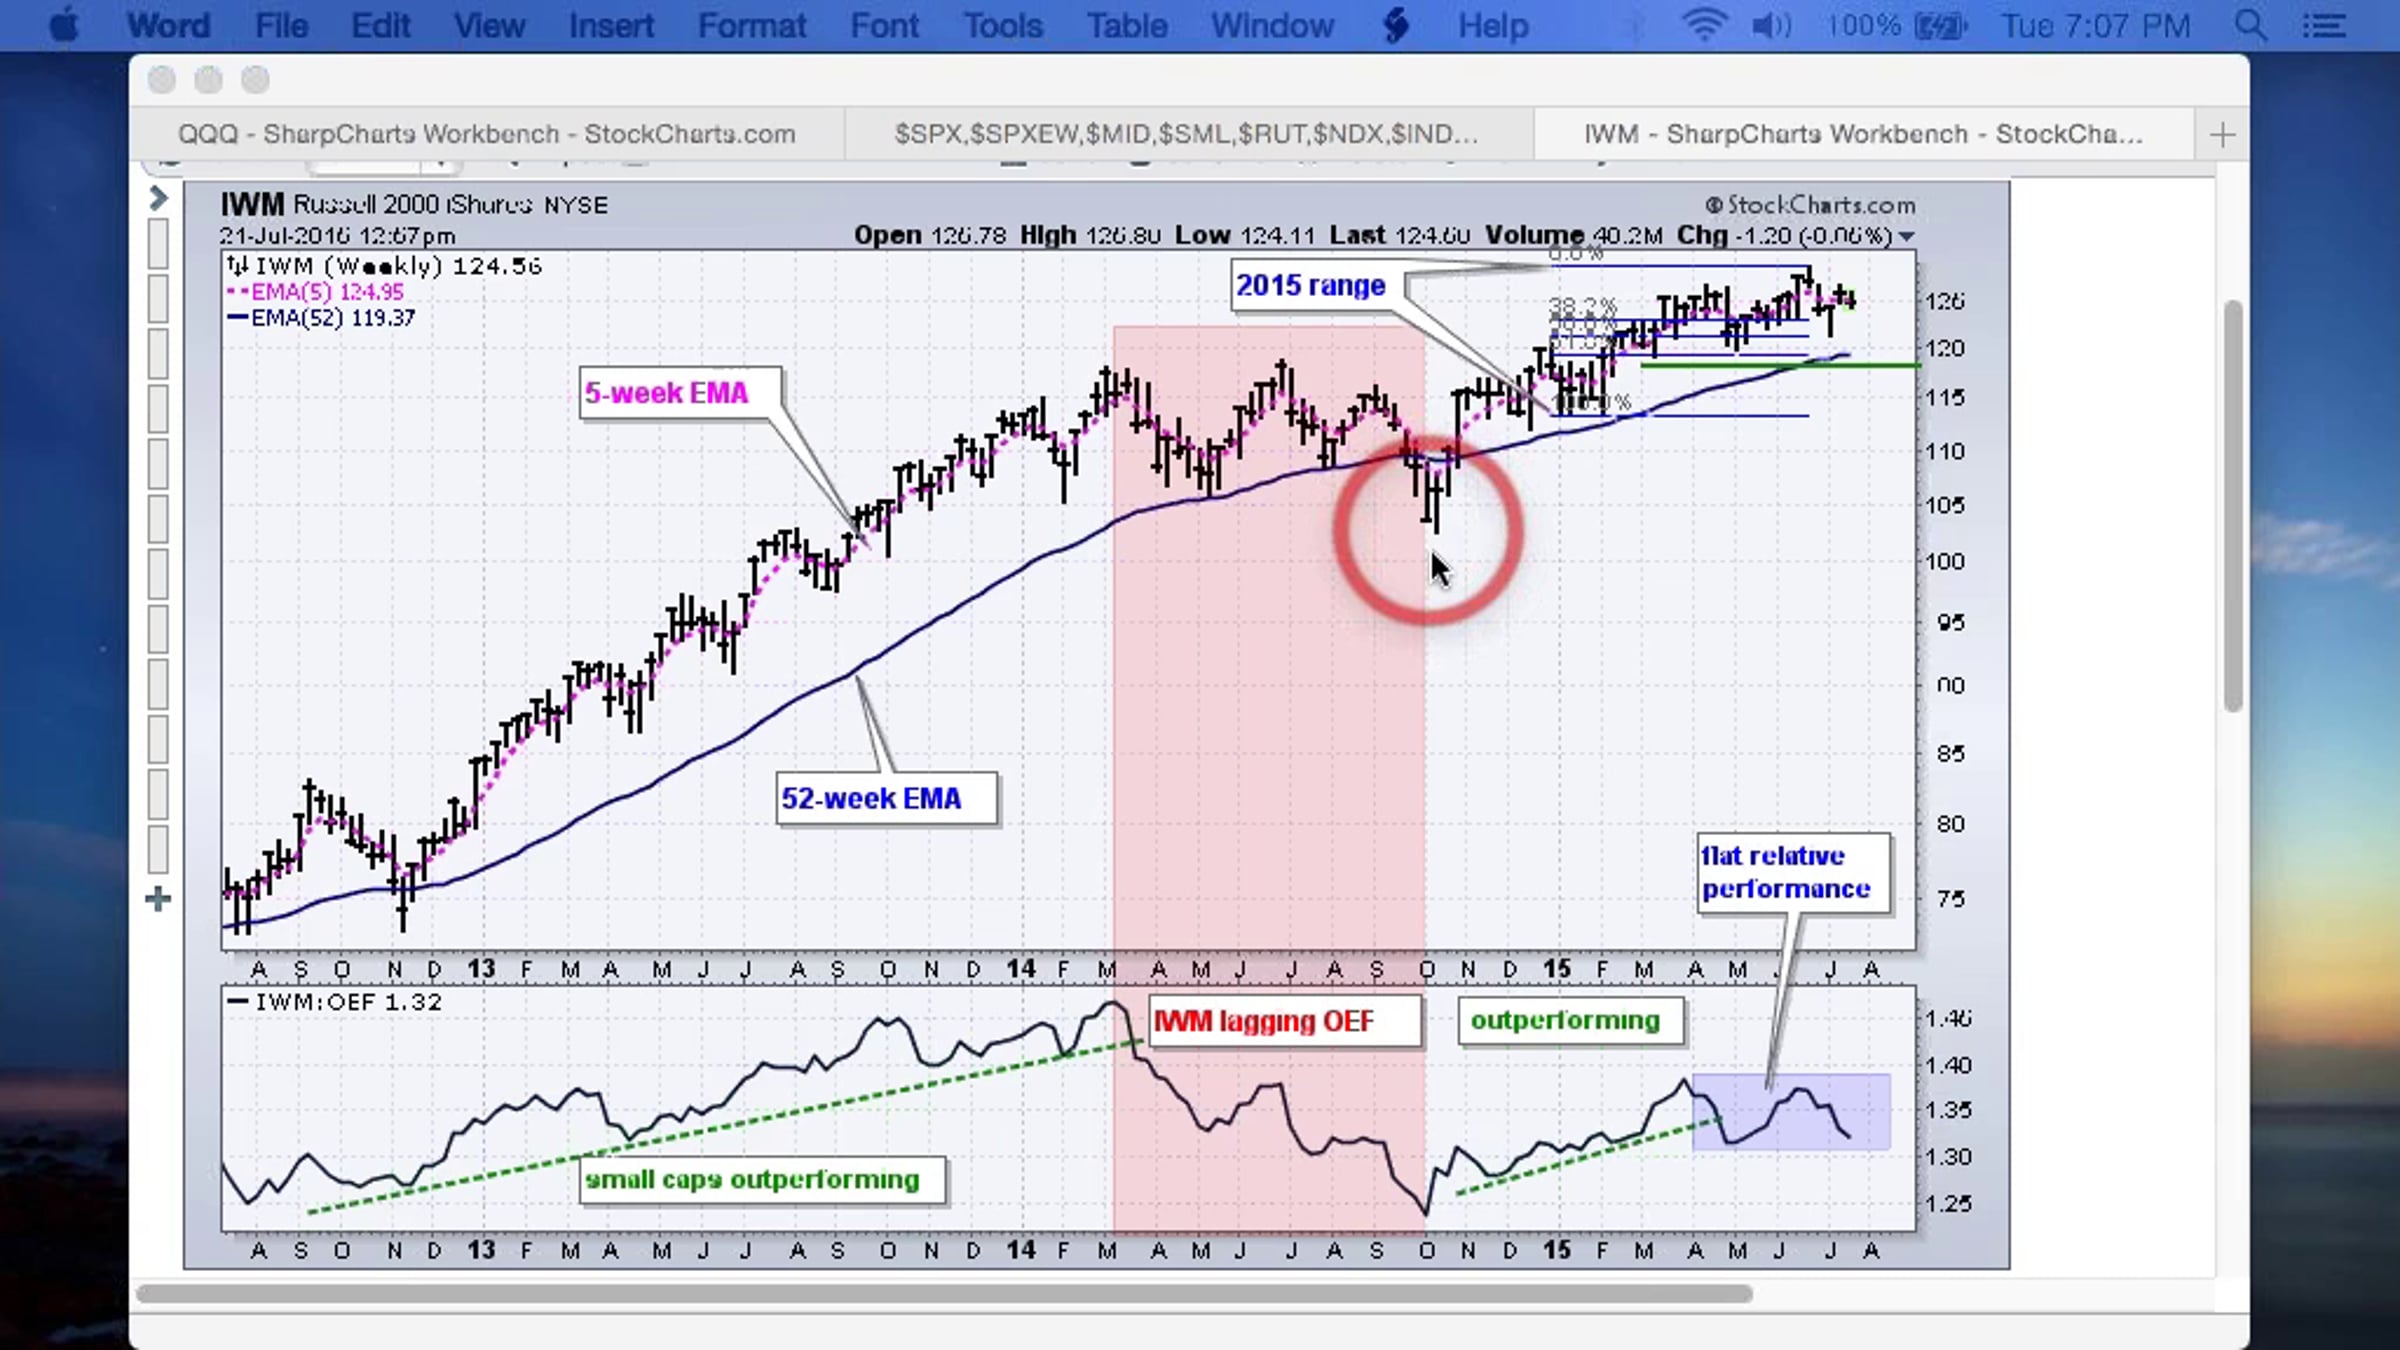Switch to the QQQ SharpCharts Workbench tab

click(487, 134)
